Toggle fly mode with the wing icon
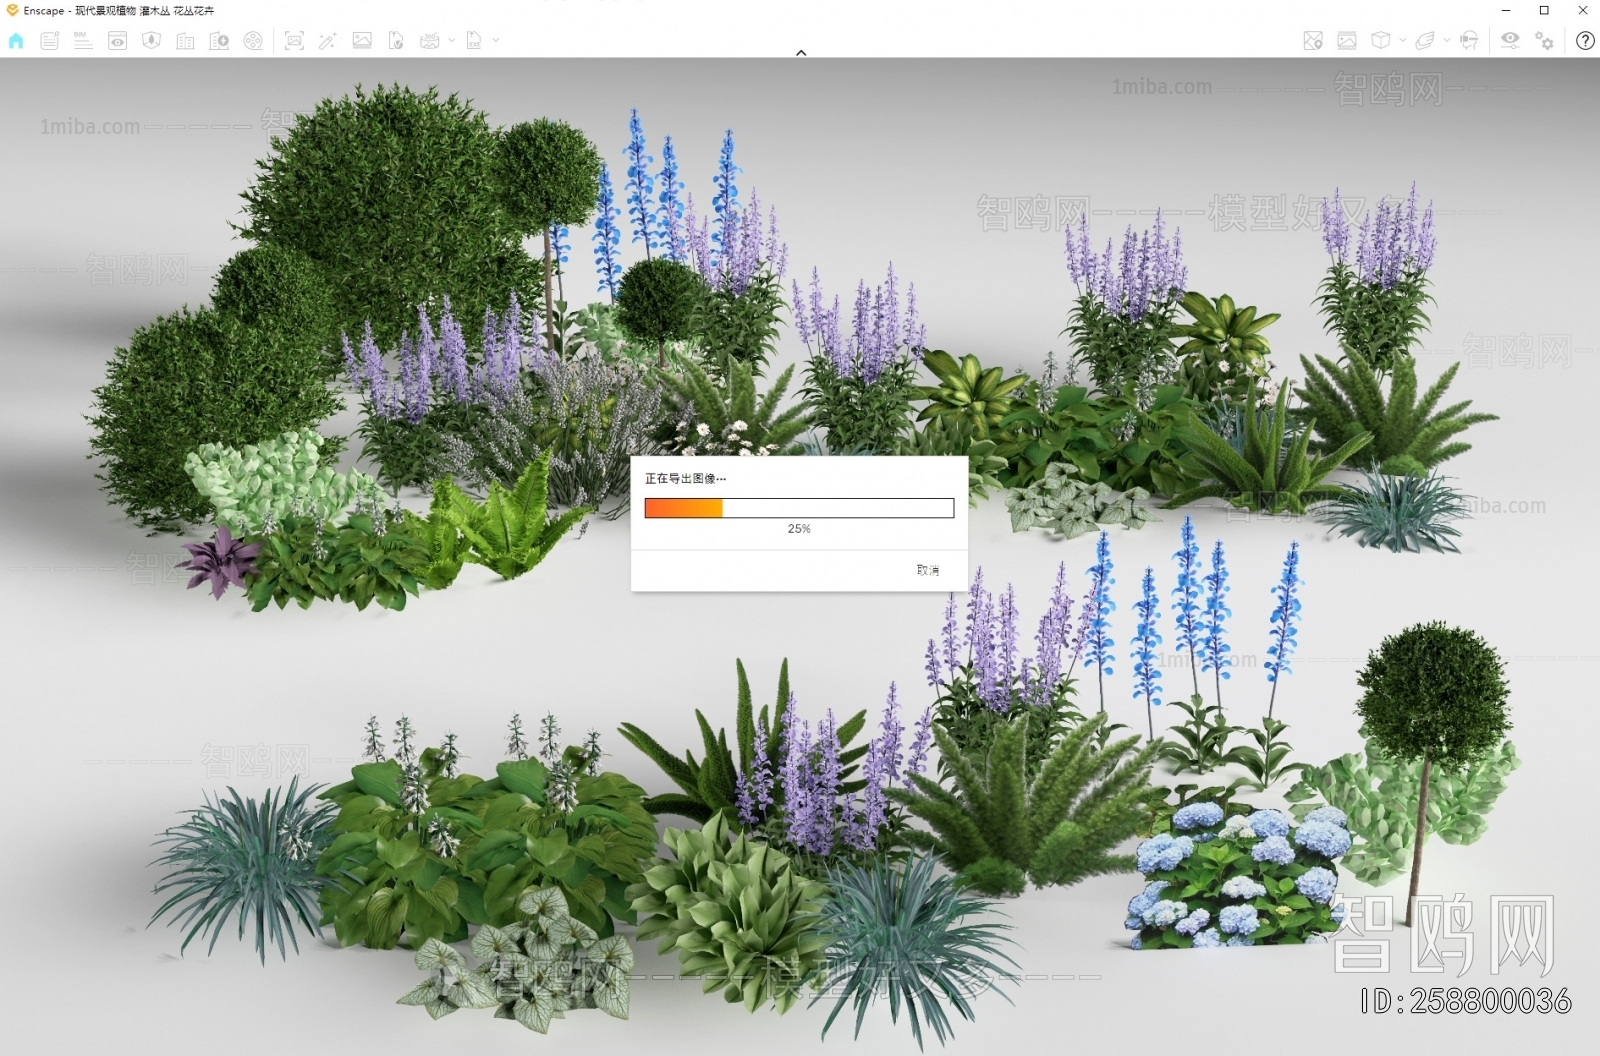Viewport: 1600px width, 1056px height. (x=1424, y=41)
